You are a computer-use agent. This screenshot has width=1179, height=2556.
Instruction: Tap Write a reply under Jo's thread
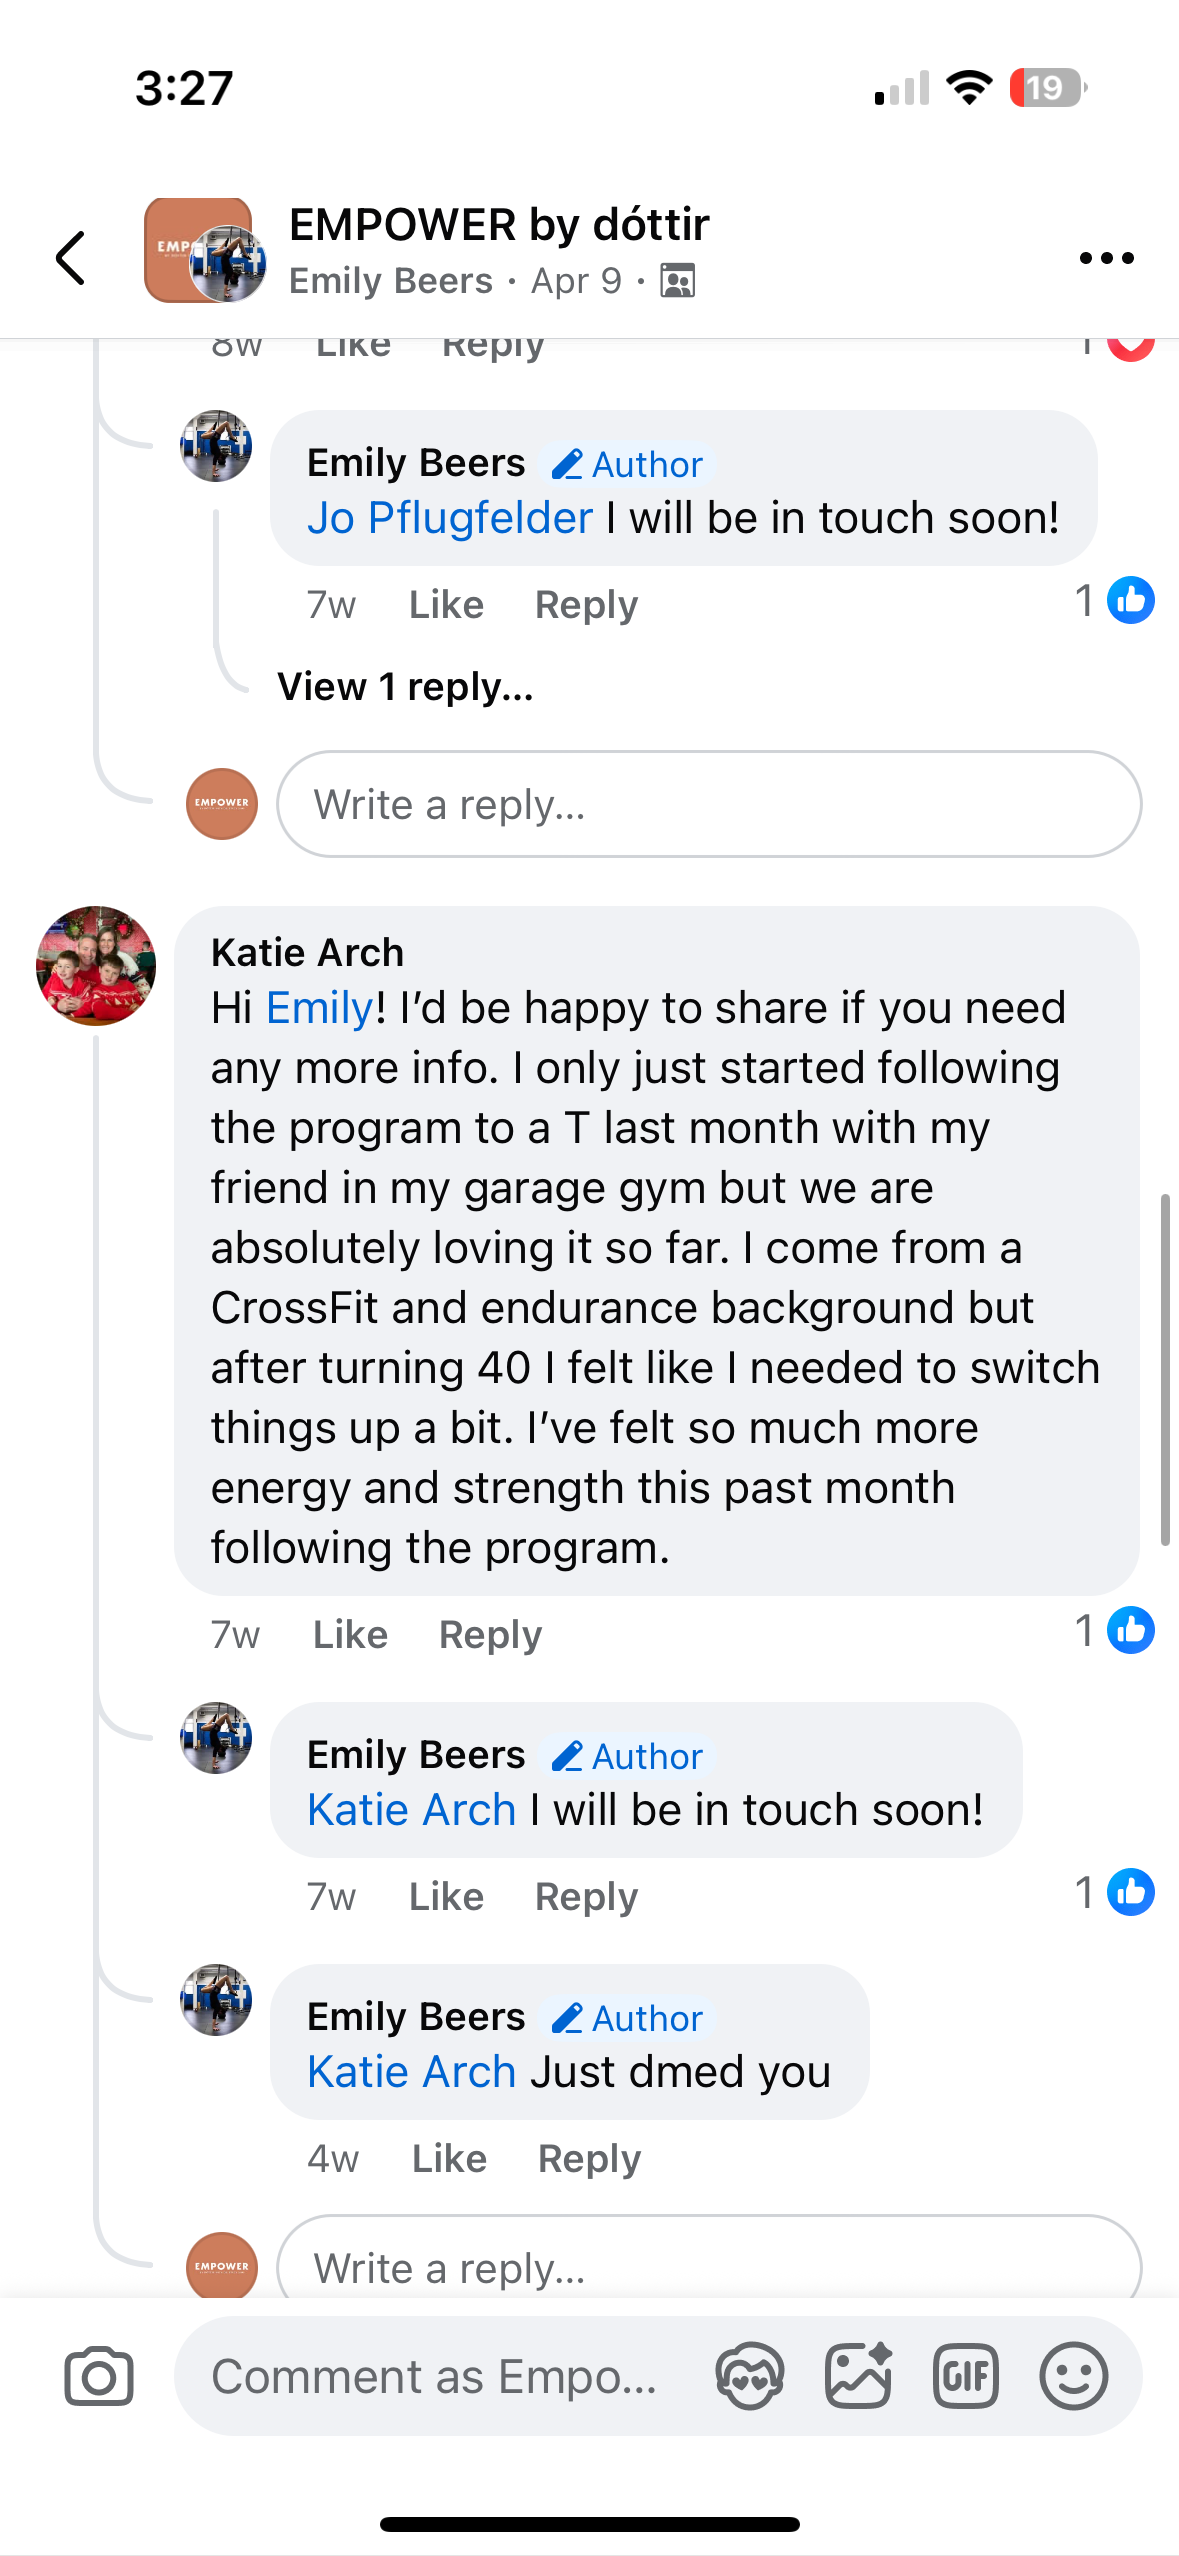point(708,804)
